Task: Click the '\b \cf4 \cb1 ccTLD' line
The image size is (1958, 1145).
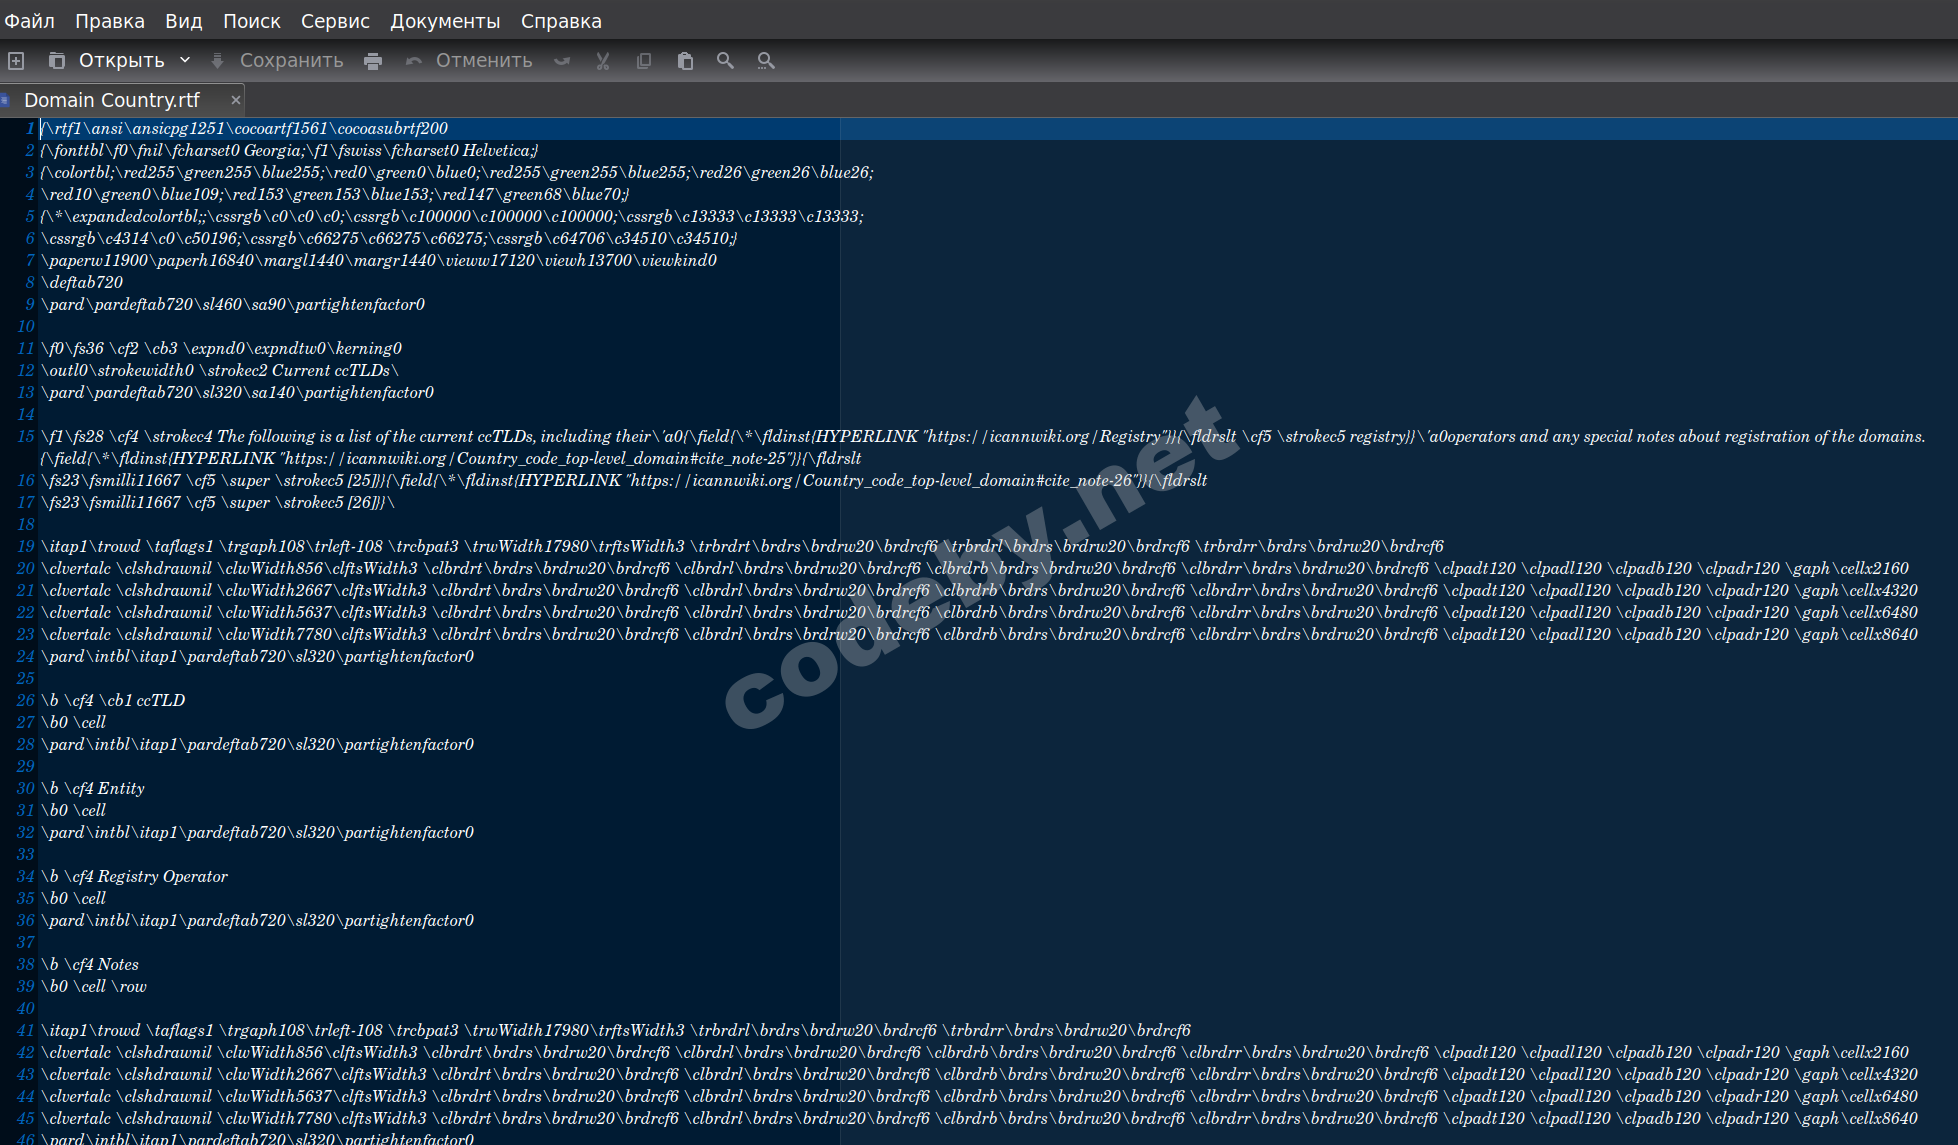Action: [x=113, y=700]
